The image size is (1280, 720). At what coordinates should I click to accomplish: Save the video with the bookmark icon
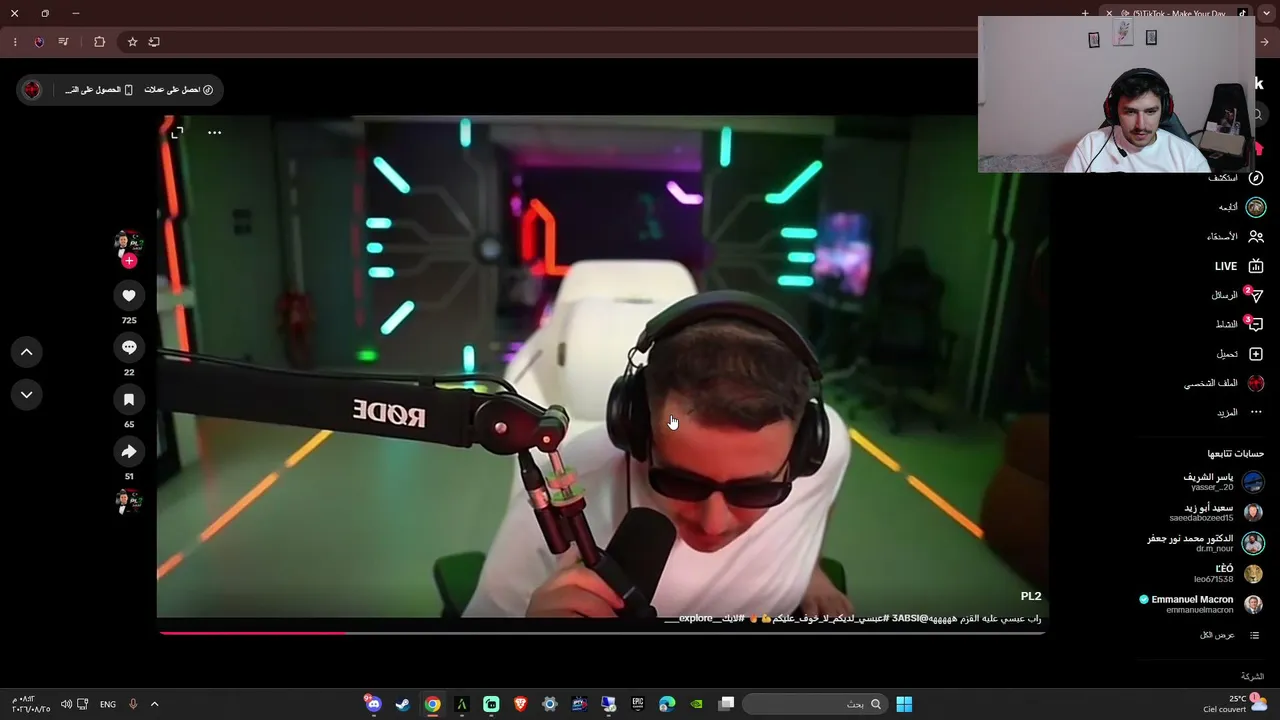coord(129,399)
